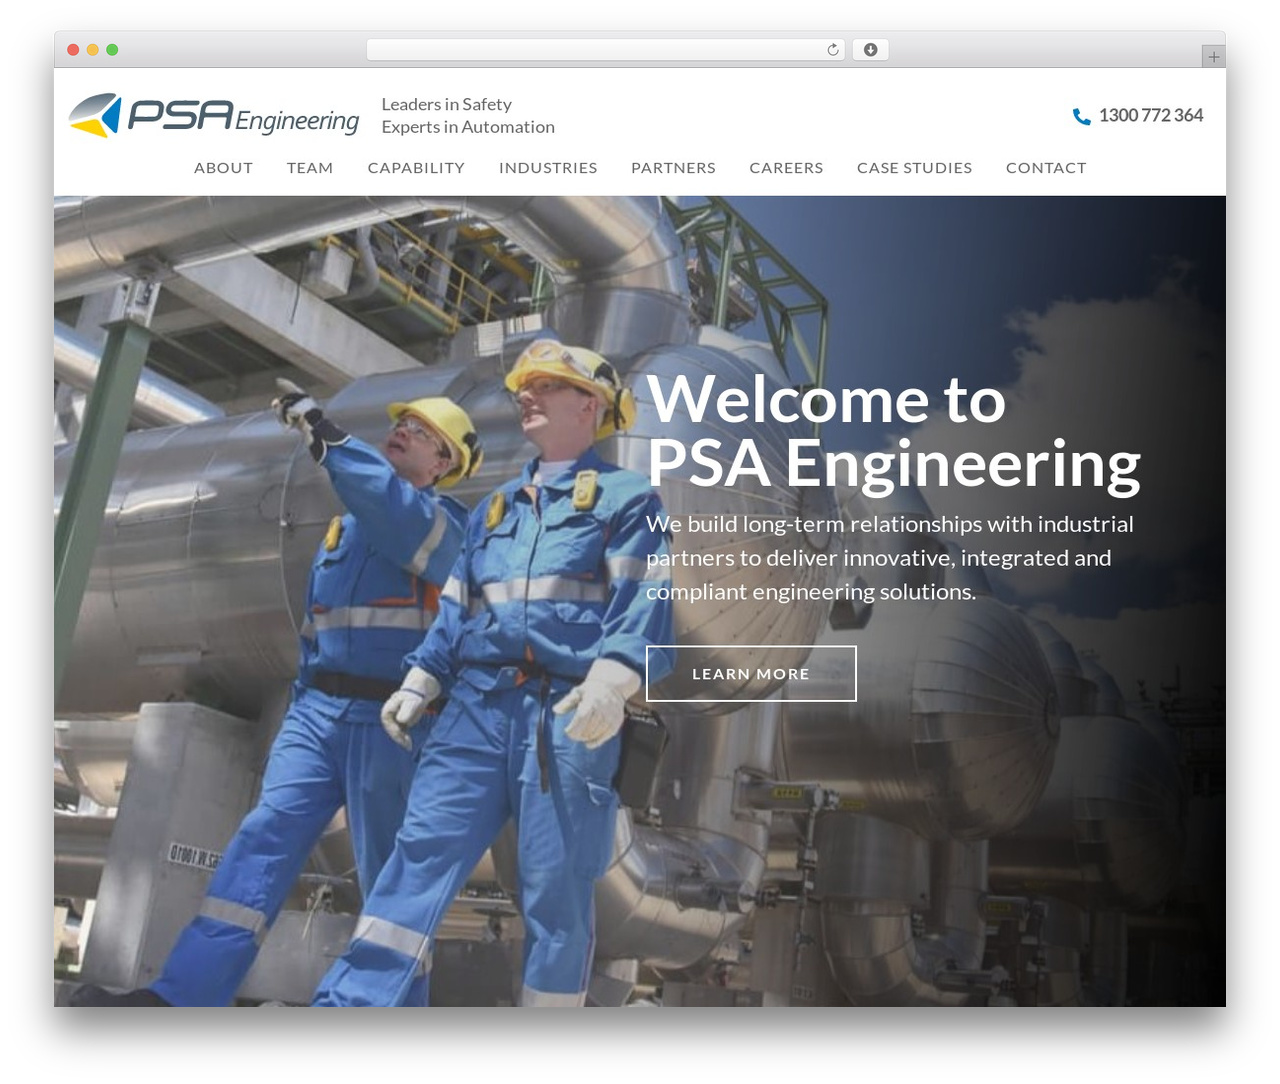The width and height of the screenshot is (1280, 1084).
Task: View the CASE STUDIES page
Action: 914,168
